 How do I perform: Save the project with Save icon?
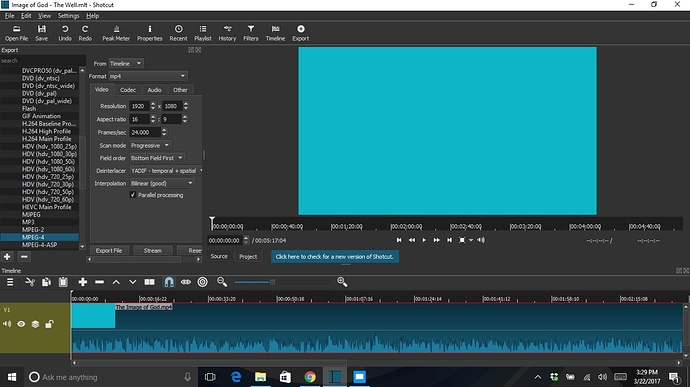[x=41, y=33]
